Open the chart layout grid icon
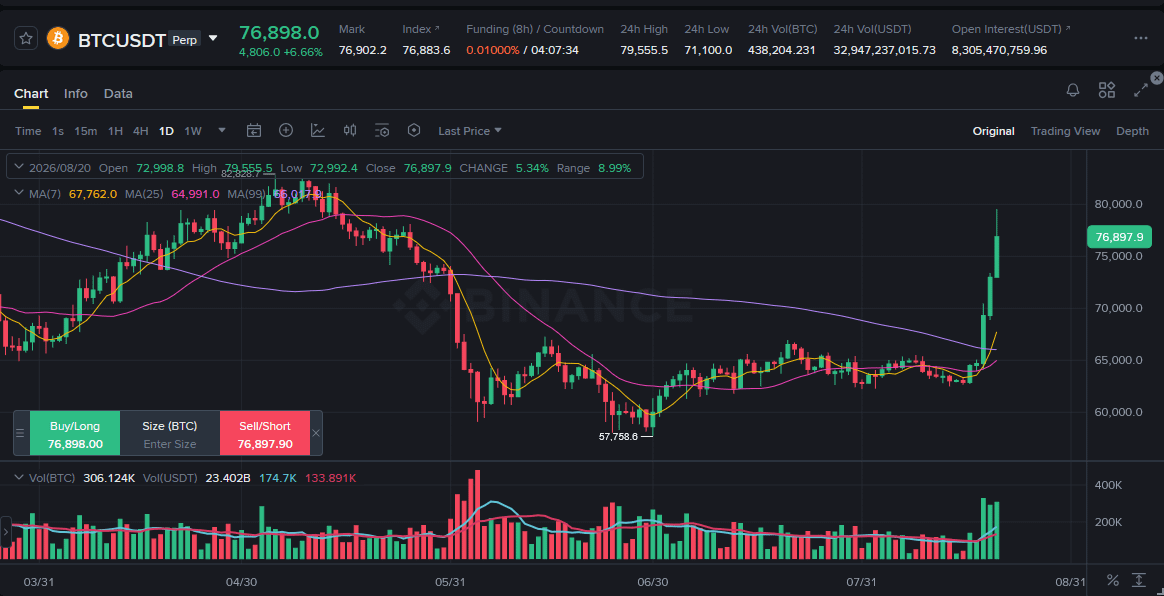The height and width of the screenshot is (596, 1164). [1107, 91]
